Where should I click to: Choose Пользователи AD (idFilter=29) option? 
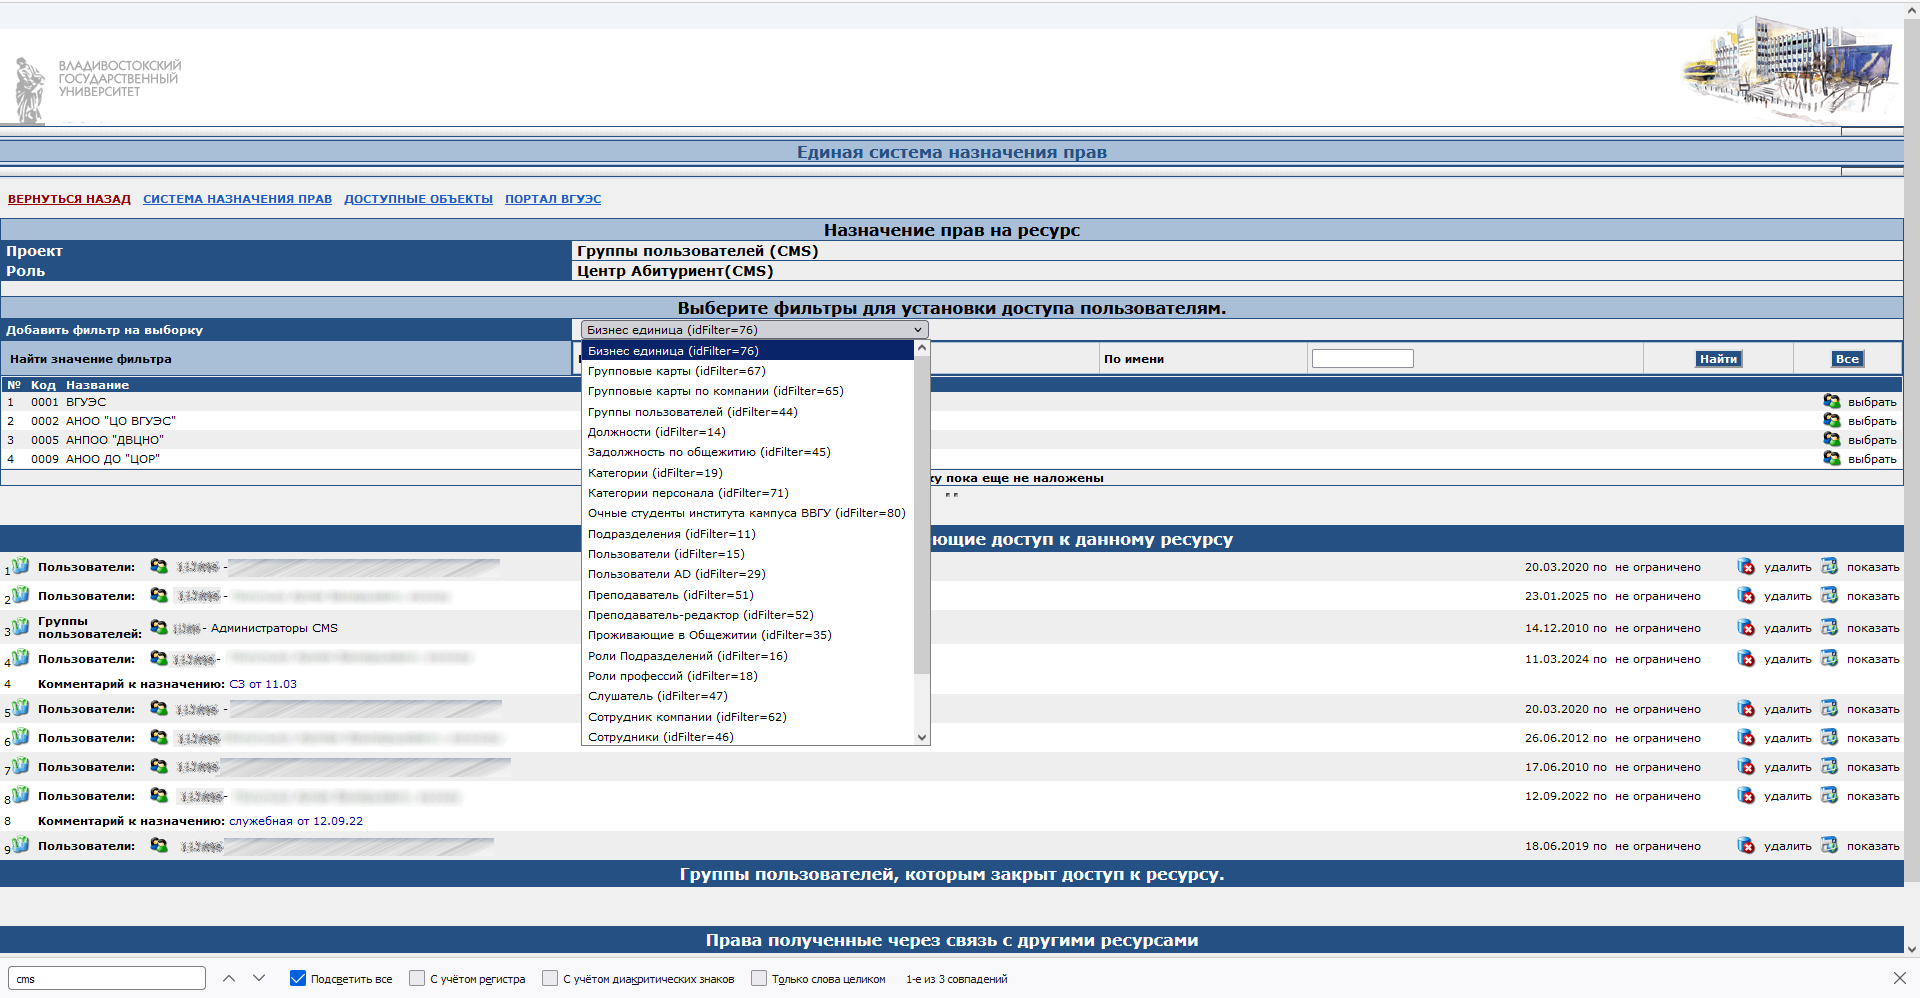676,574
